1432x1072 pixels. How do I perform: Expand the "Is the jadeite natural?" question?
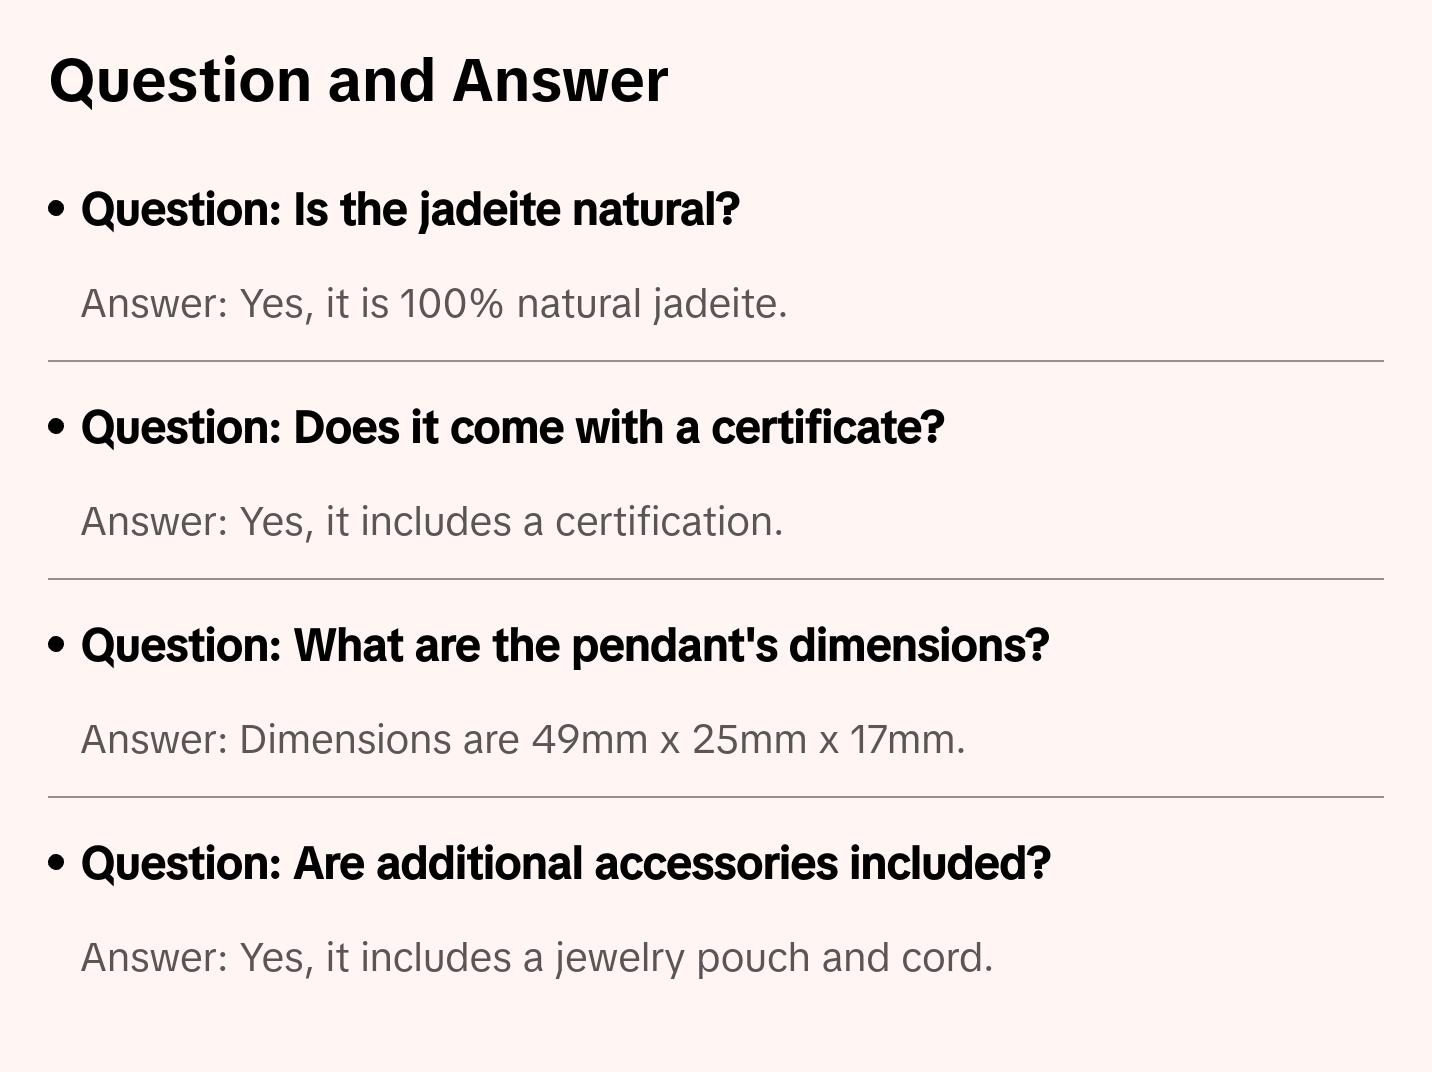410,210
